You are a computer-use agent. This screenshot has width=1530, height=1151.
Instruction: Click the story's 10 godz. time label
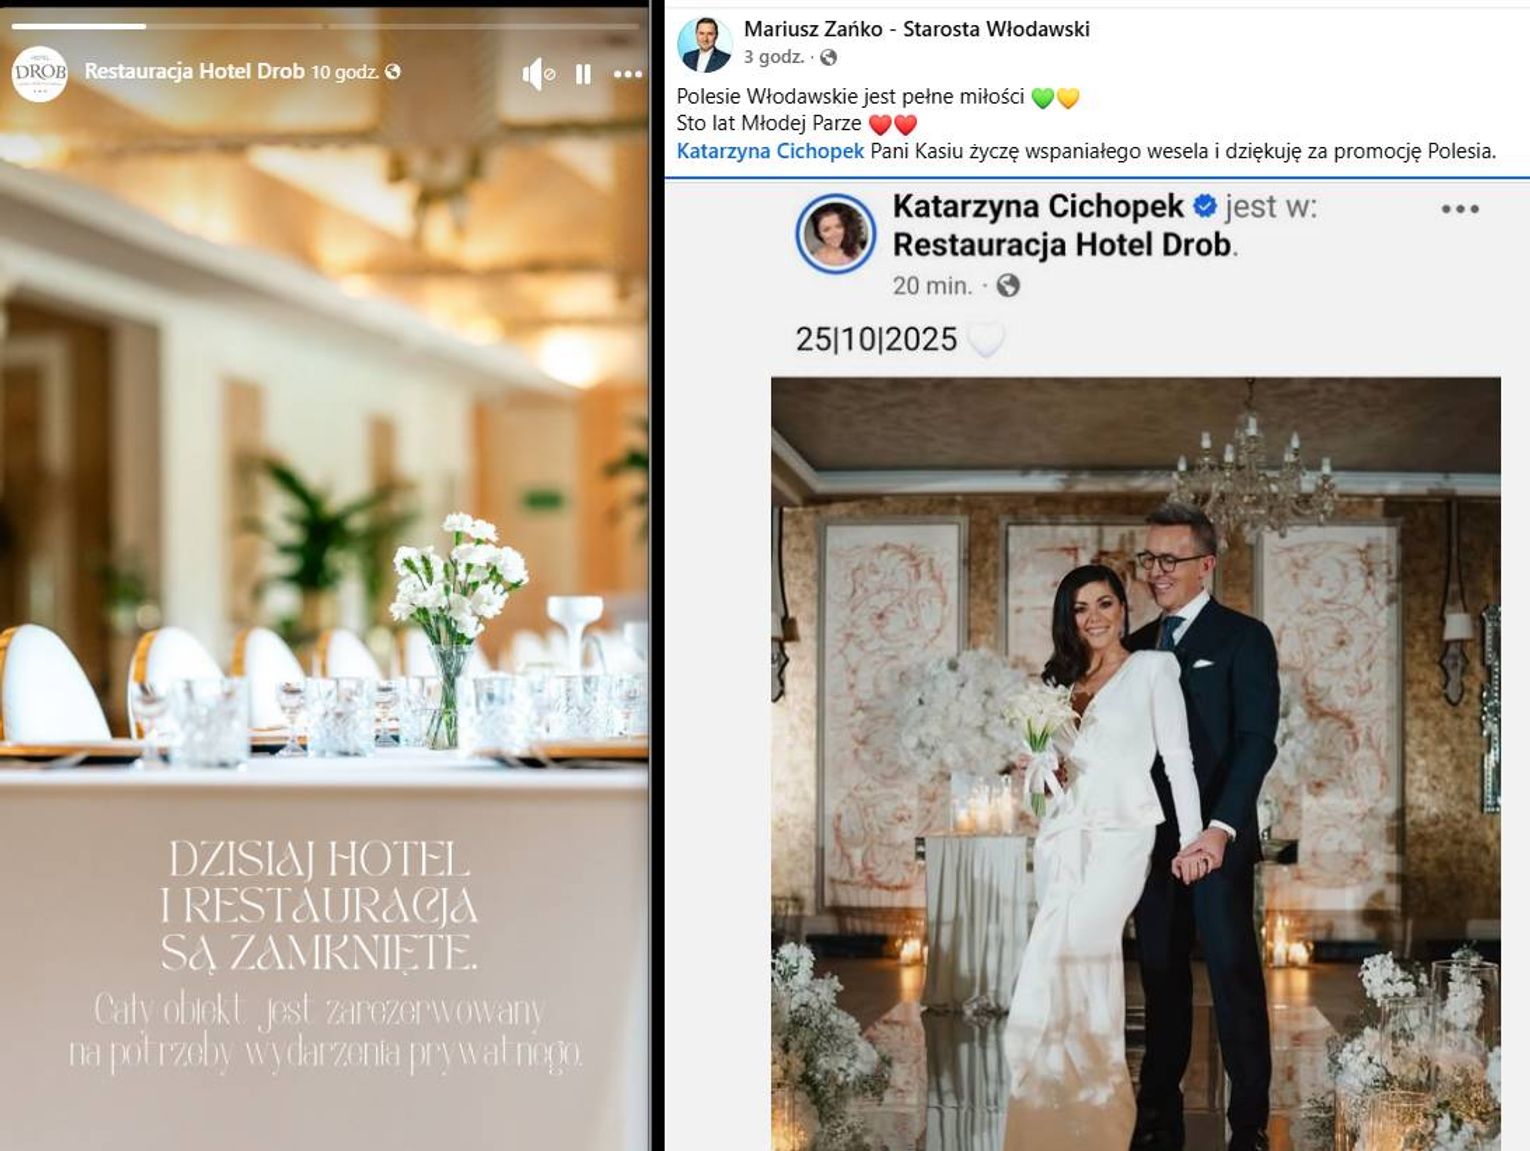343,72
